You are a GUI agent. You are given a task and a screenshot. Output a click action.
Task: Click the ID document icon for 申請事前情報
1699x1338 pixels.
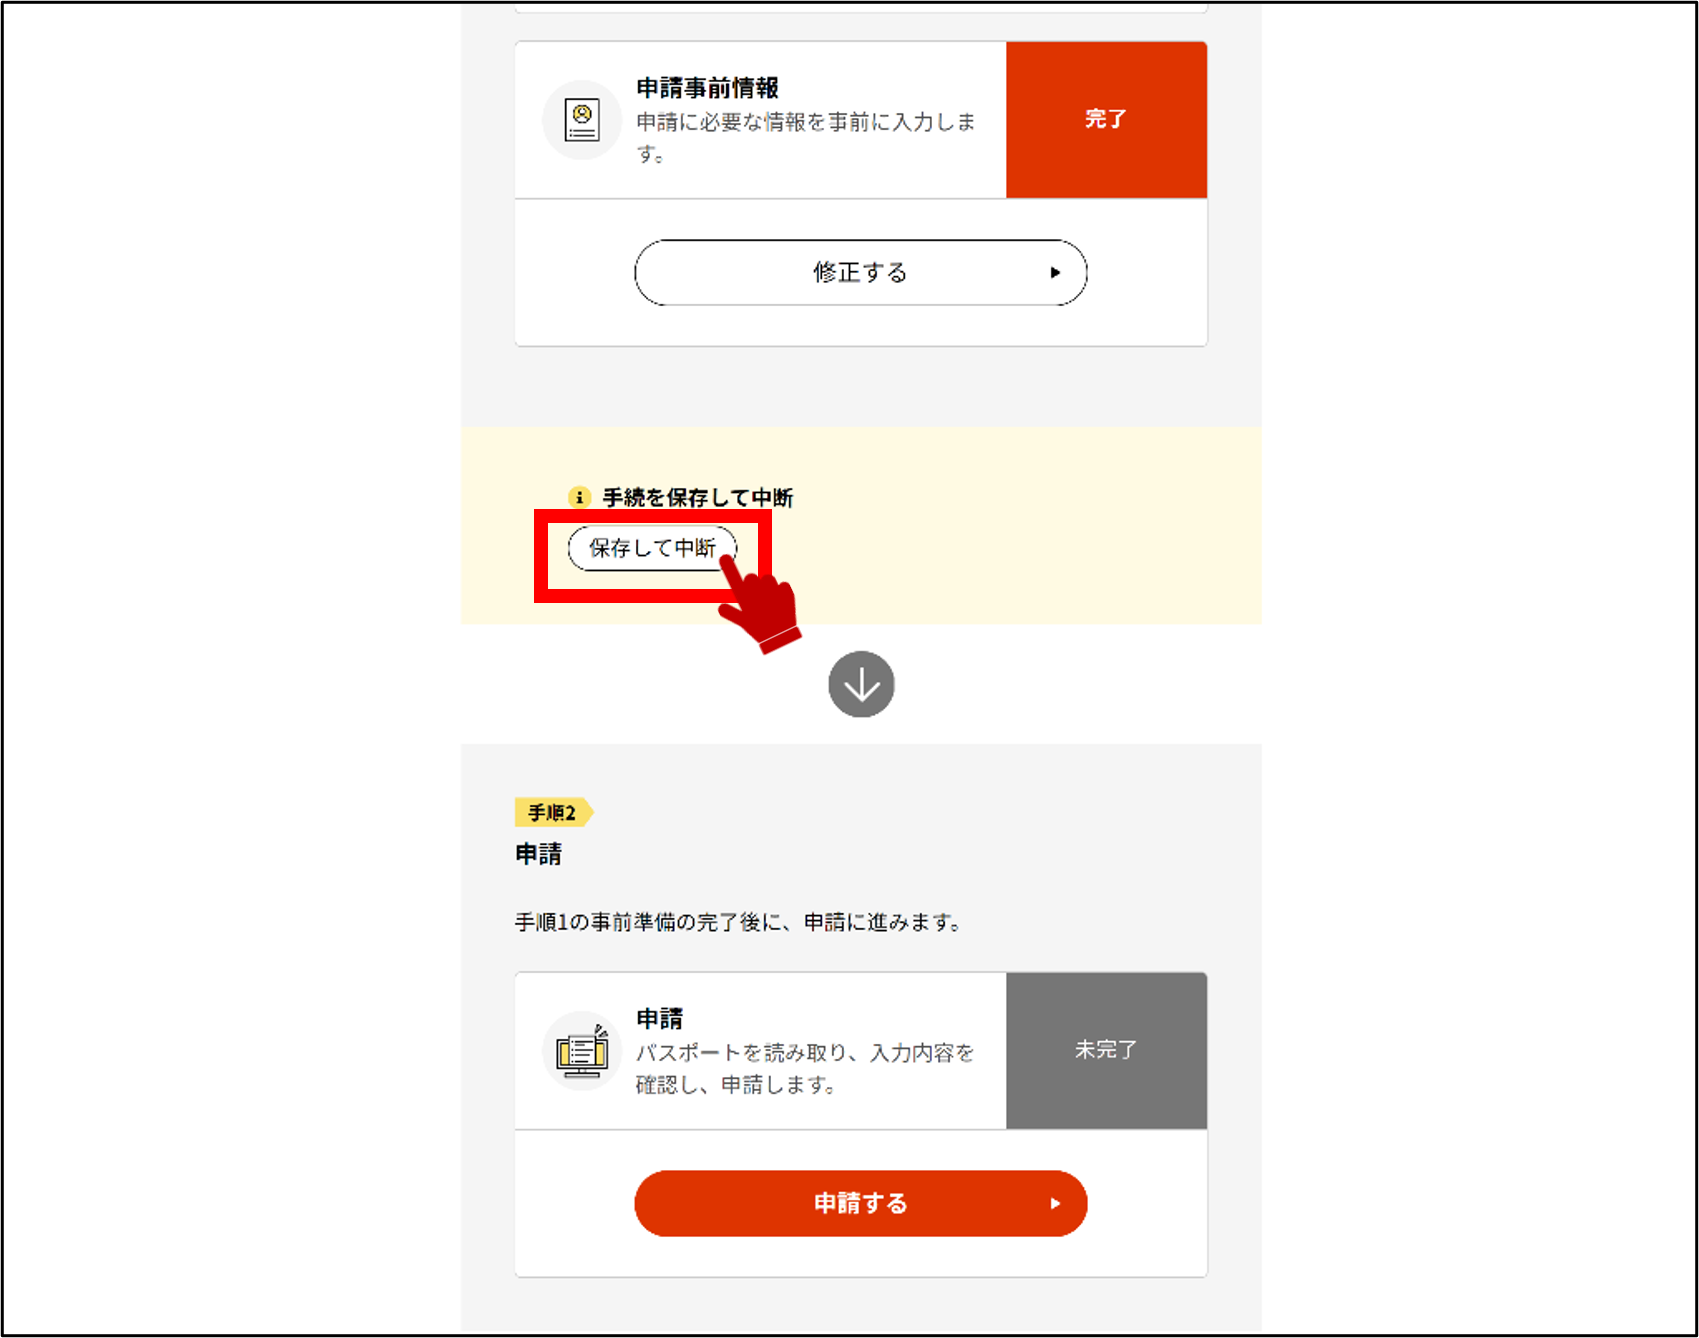point(582,120)
